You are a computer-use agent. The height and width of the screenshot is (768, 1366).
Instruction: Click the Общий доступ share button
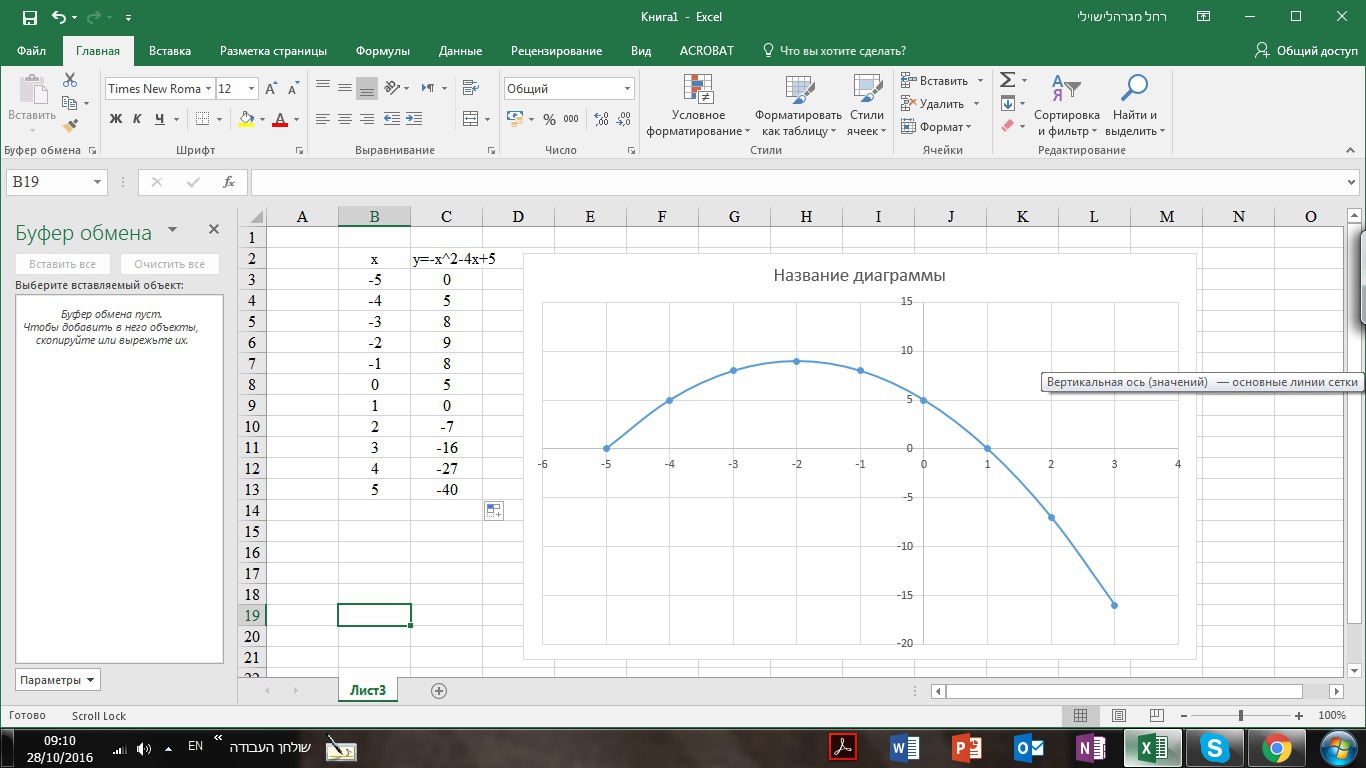coord(1307,51)
